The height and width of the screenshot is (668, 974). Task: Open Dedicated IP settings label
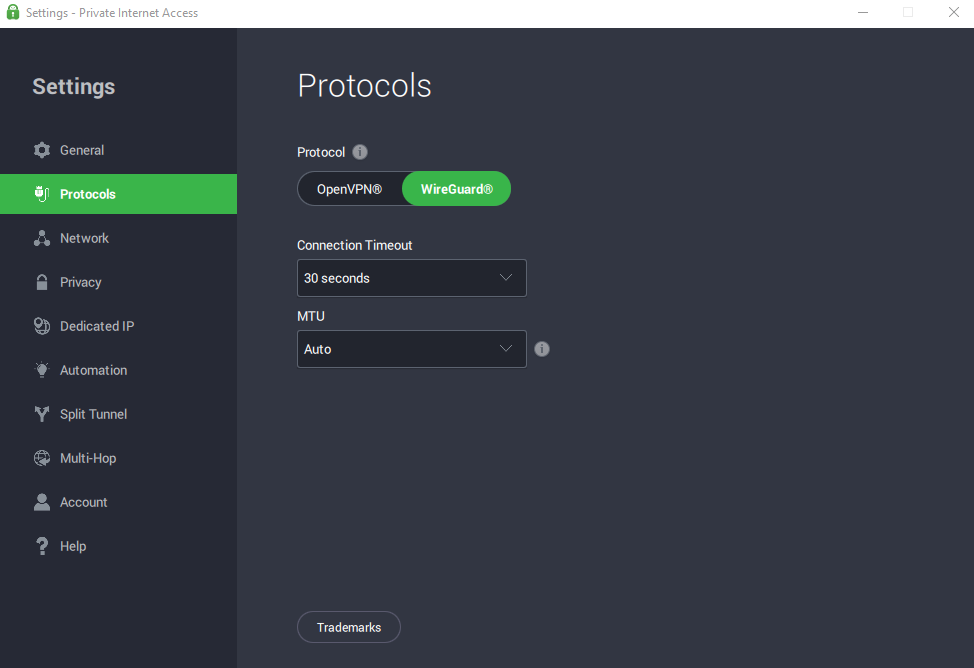coord(97,326)
